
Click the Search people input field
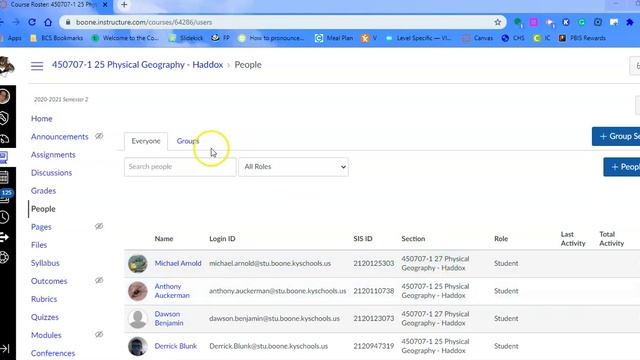tap(180, 167)
